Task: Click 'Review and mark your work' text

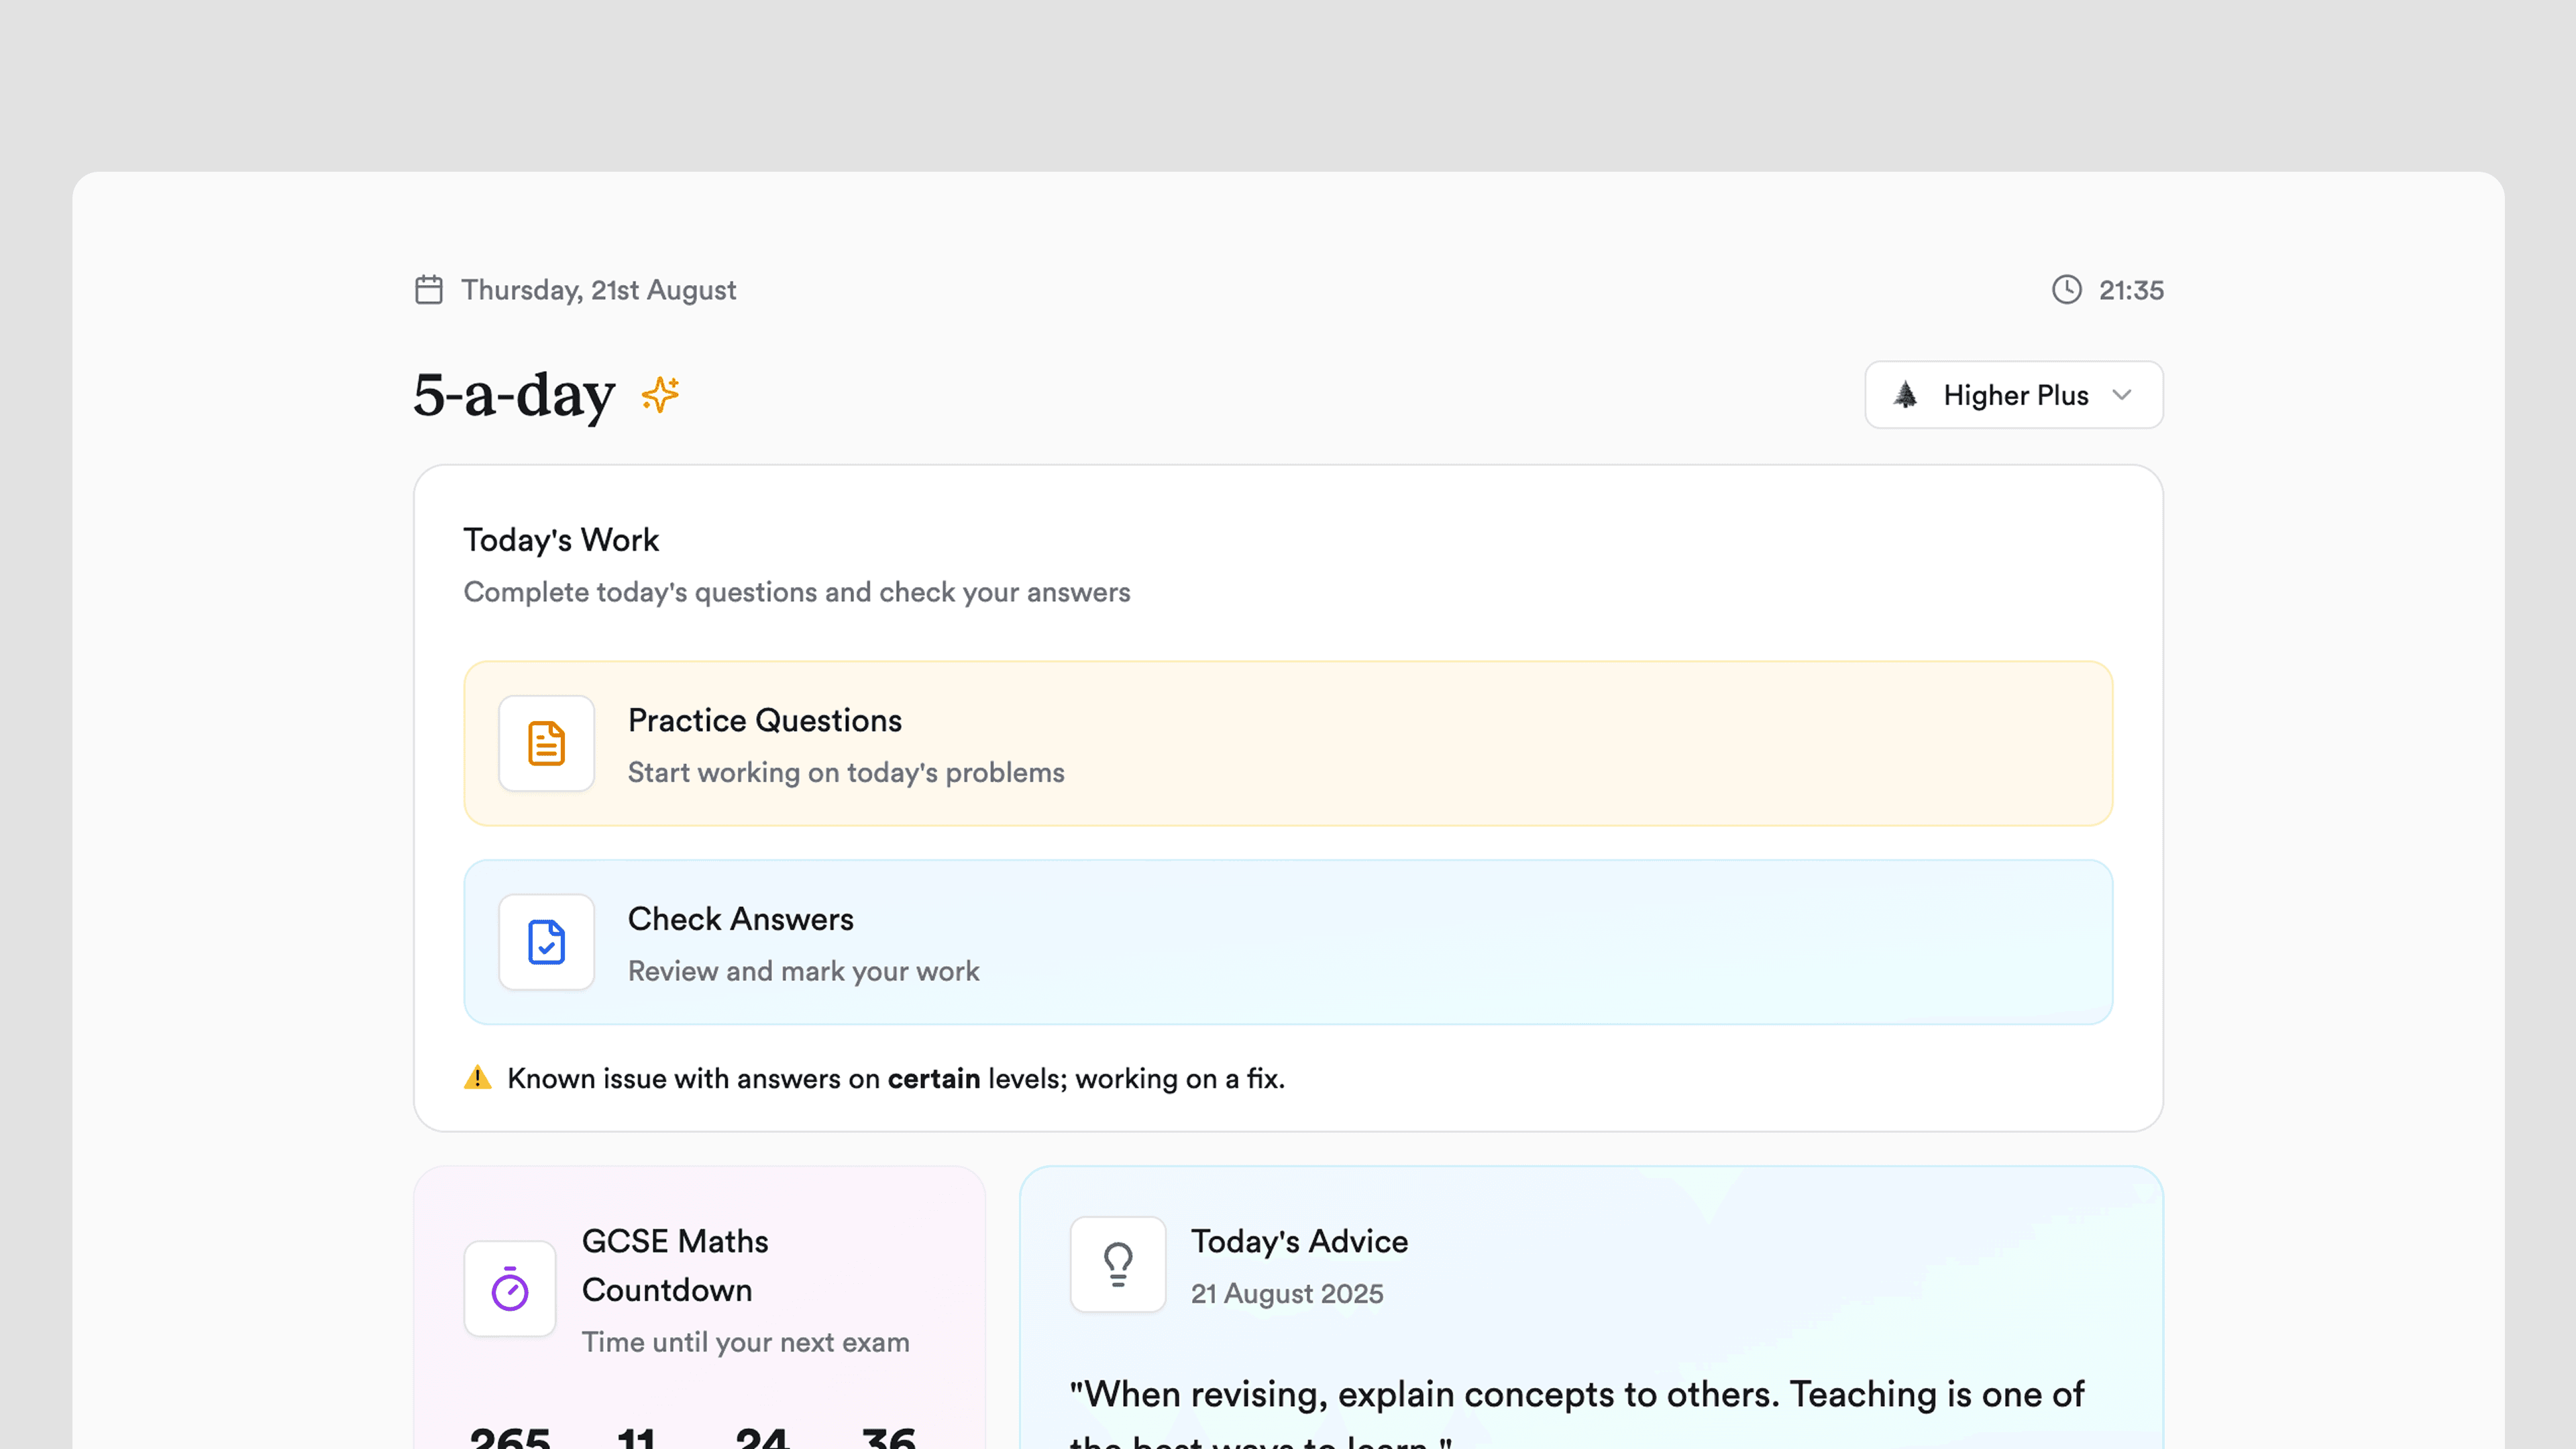Action: (x=804, y=971)
